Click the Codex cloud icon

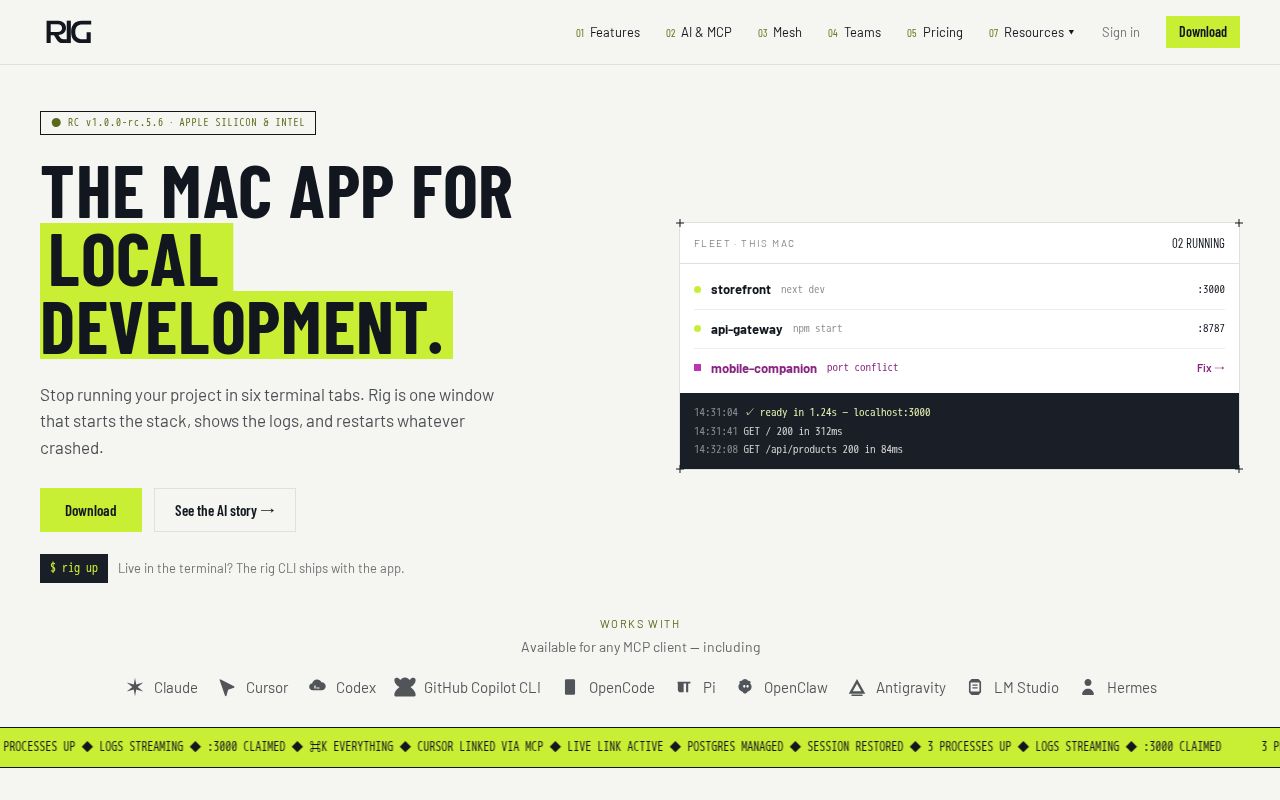pyautogui.click(x=317, y=686)
